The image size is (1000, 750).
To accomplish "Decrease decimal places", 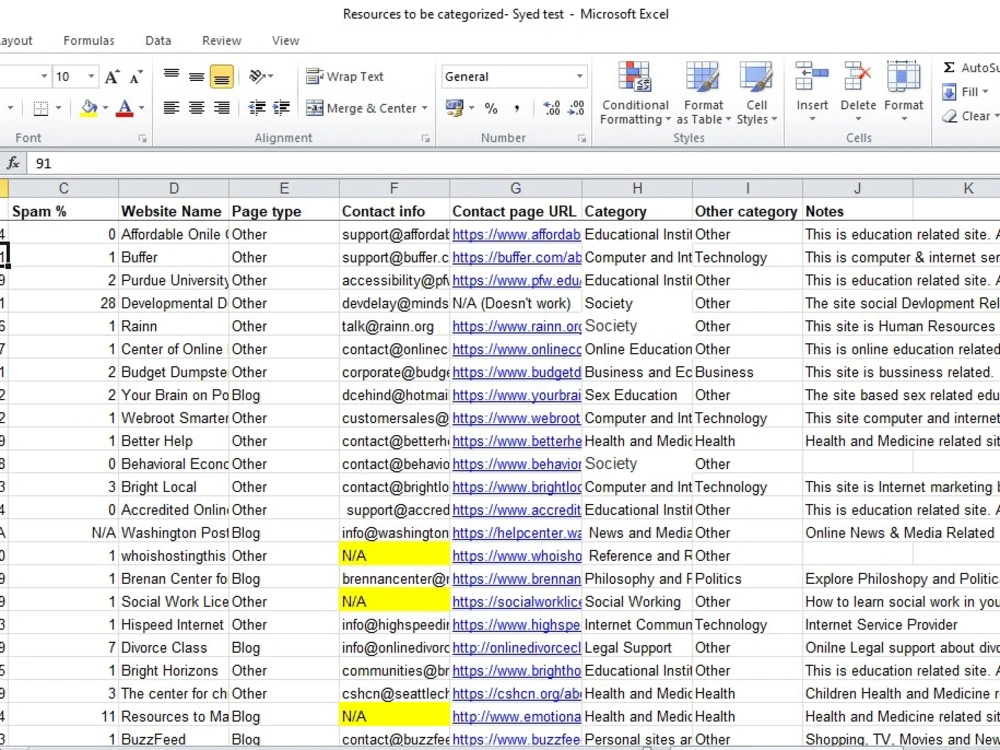I will [576, 108].
